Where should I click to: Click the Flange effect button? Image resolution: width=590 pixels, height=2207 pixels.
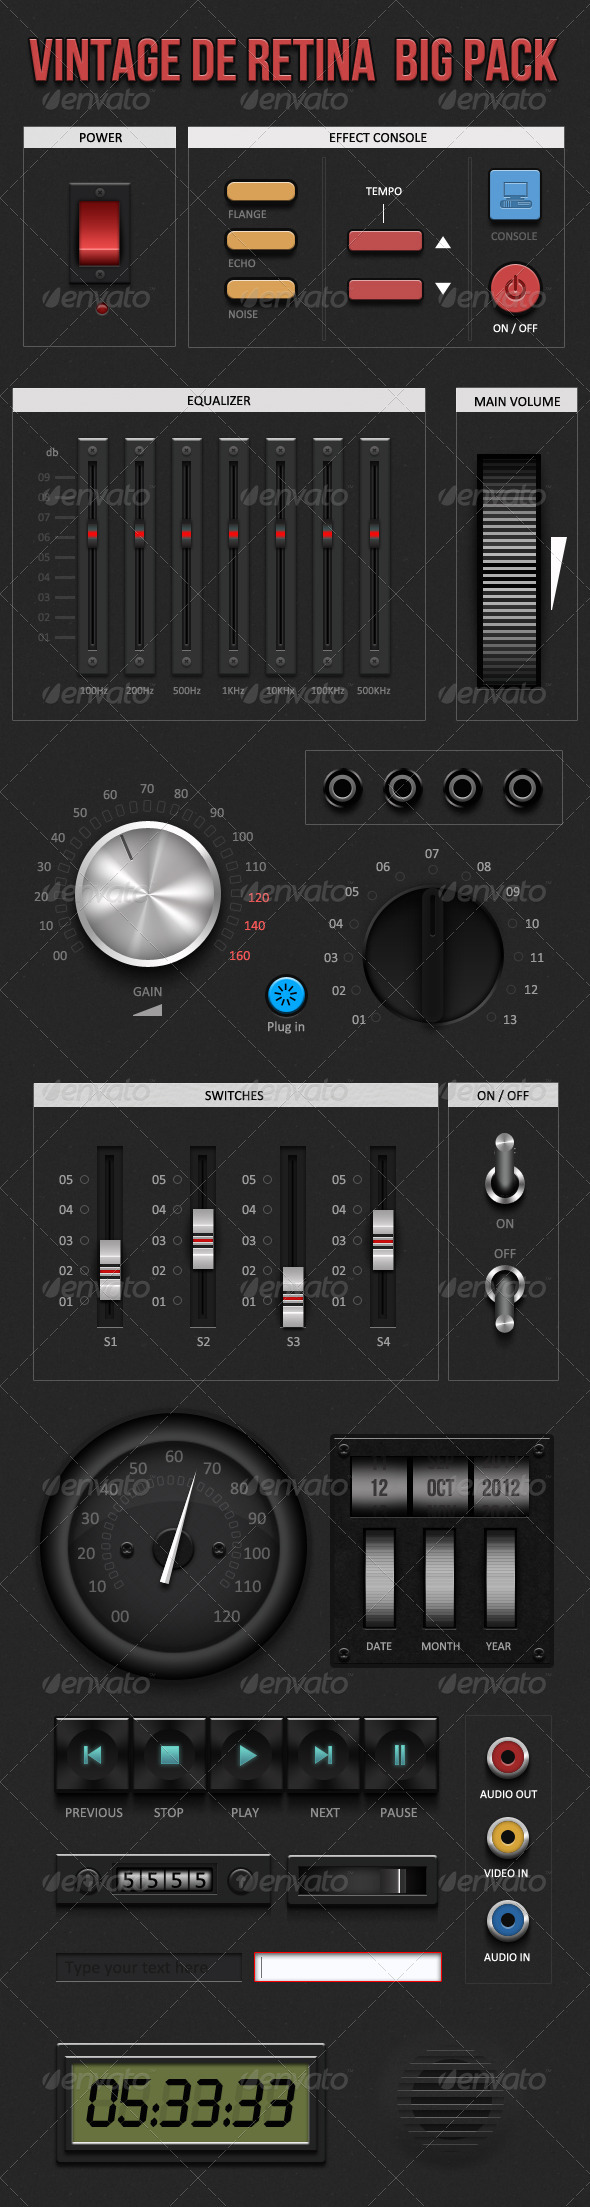click(261, 191)
